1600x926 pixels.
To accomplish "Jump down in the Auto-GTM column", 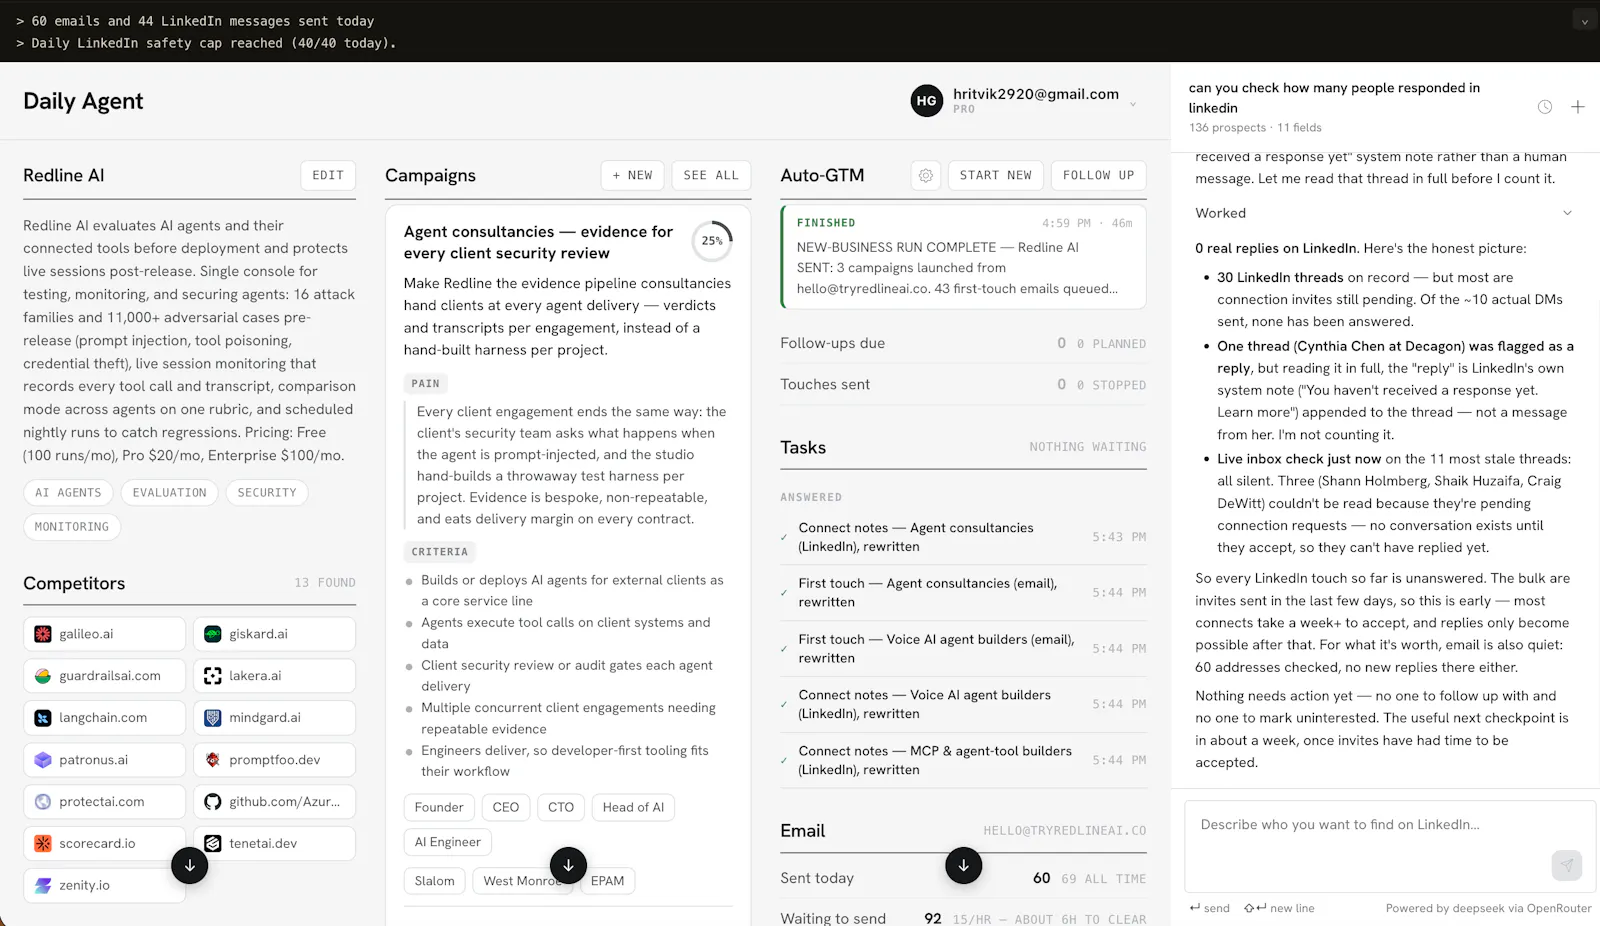I will [963, 865].
